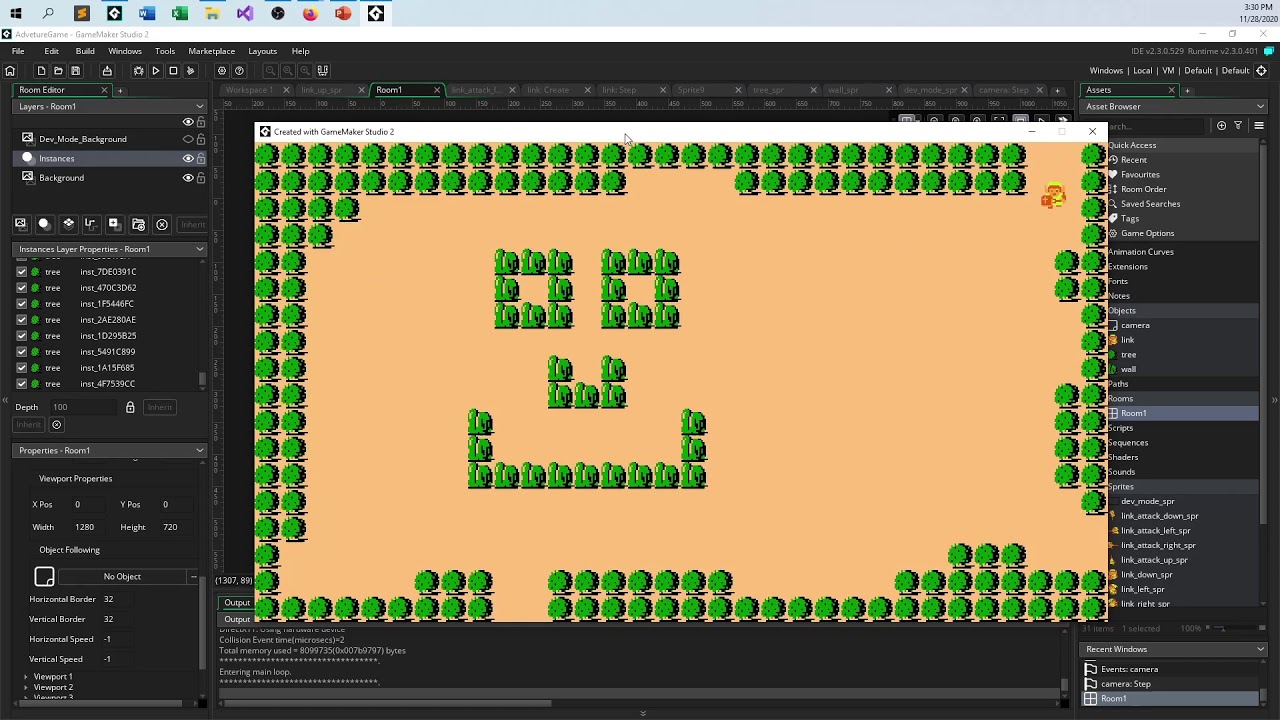Click the No Object button
Screen dimensions: 1280x720
pos(122,576)
